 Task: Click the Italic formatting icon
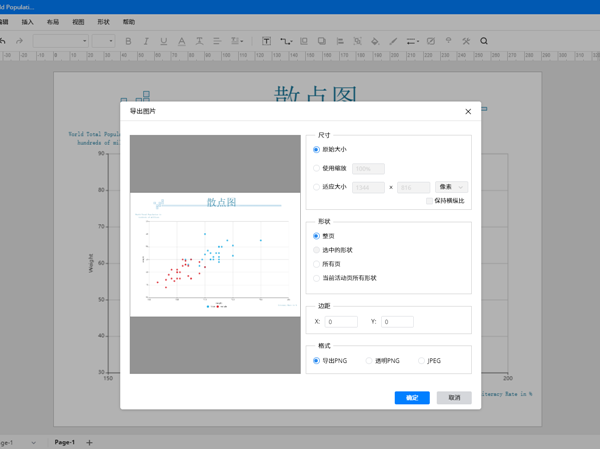pos(146,42)
